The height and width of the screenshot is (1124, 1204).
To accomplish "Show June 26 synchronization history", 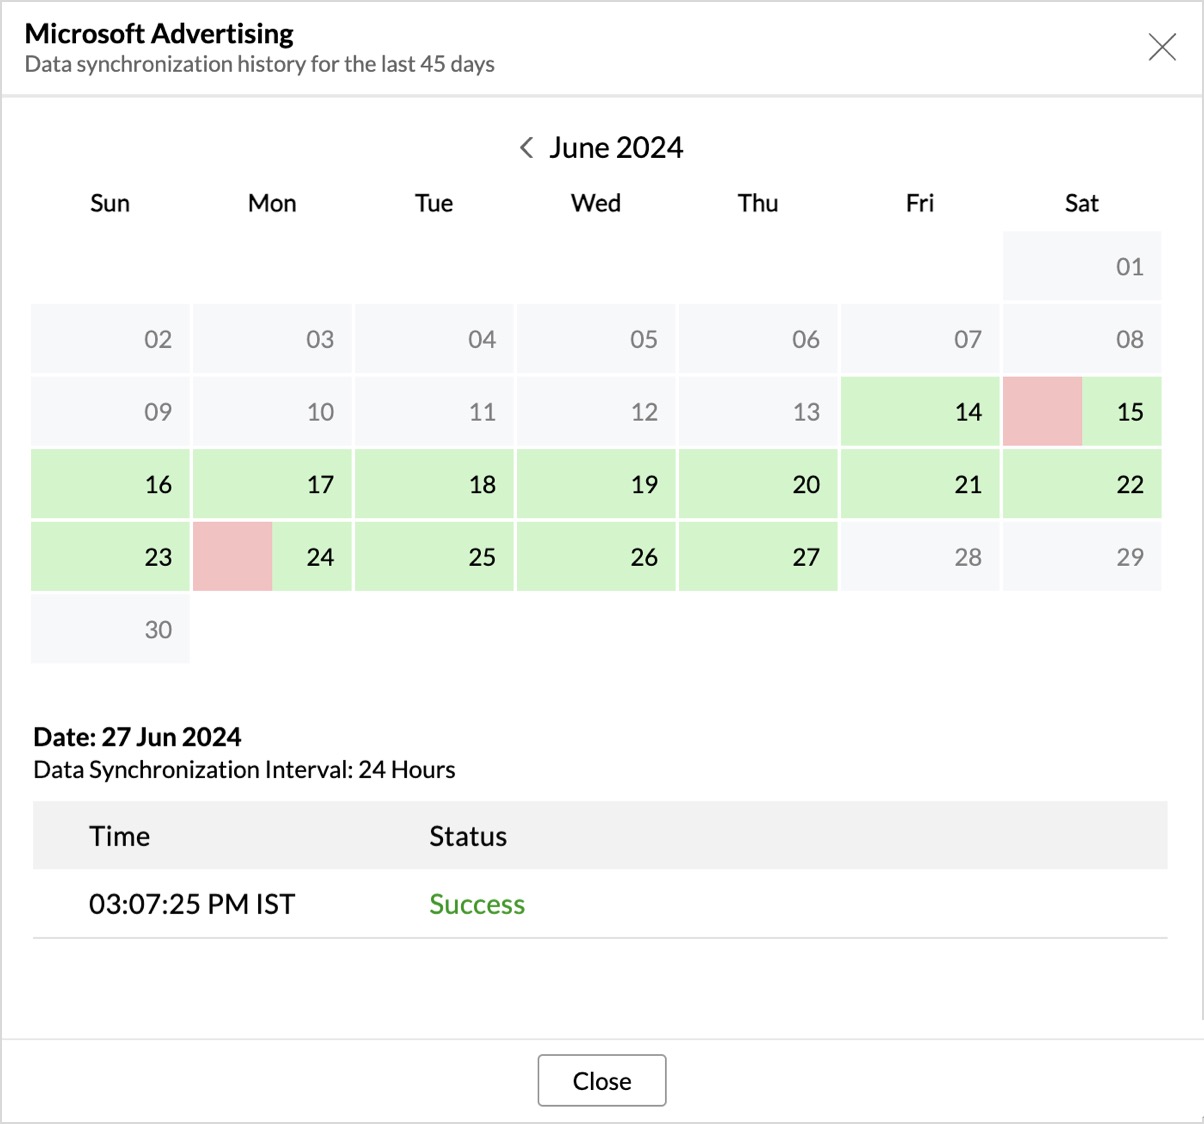I will pyautogui.click(x=596, y=556).
